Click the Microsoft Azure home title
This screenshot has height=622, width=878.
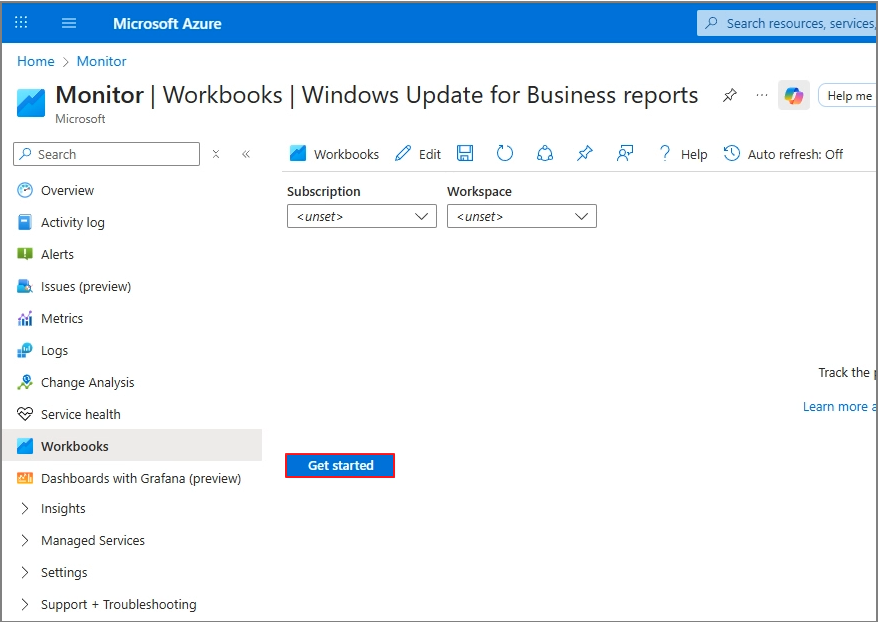(167, 24)
